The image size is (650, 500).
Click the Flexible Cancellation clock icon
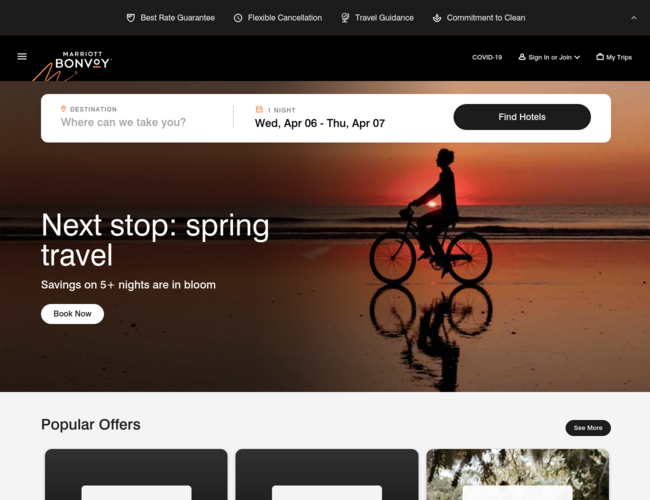pos(238,18)
